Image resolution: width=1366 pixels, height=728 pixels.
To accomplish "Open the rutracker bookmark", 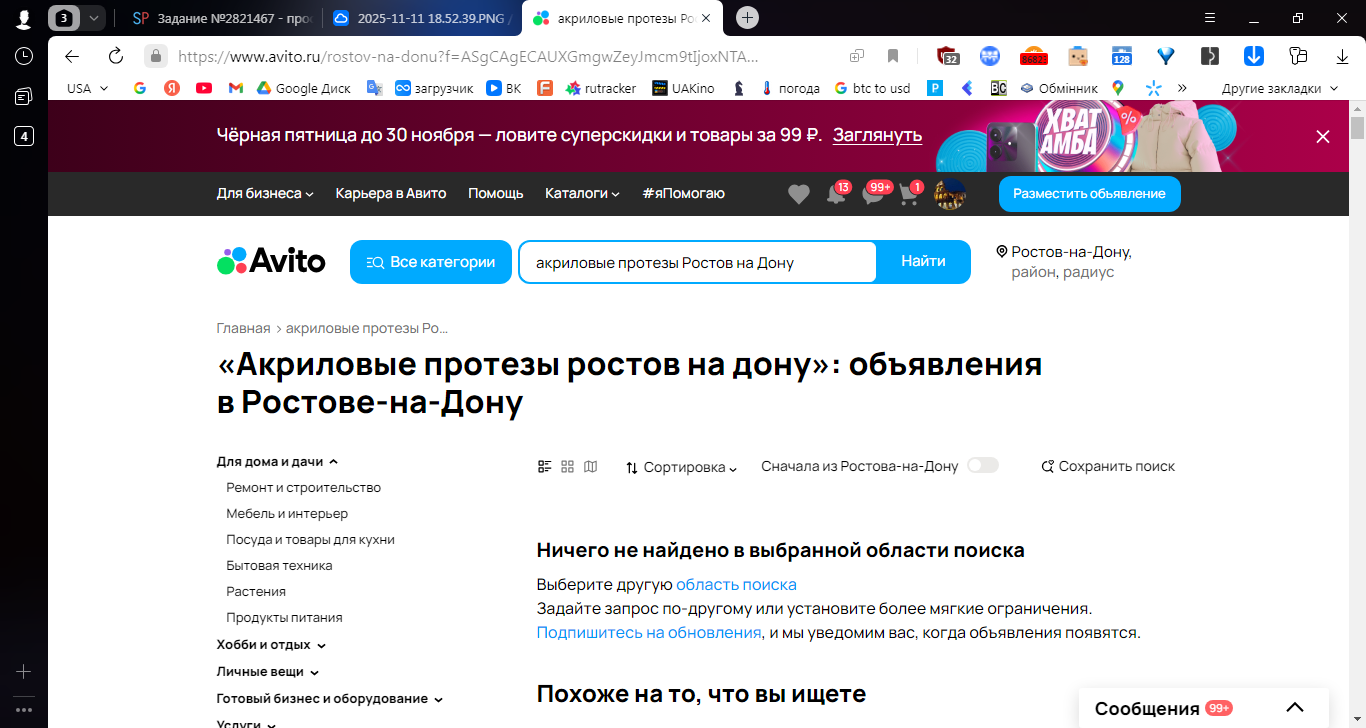I will point(600,88).
